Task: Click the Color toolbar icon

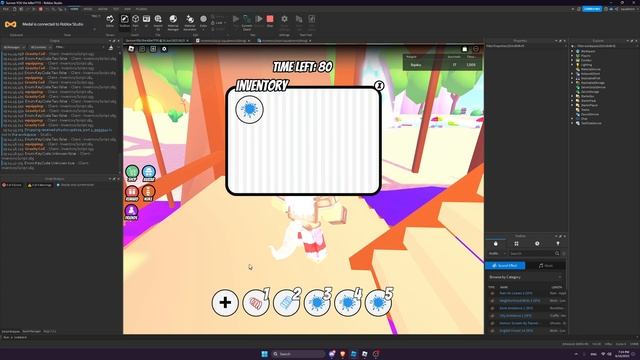Action: pos(203,21)
